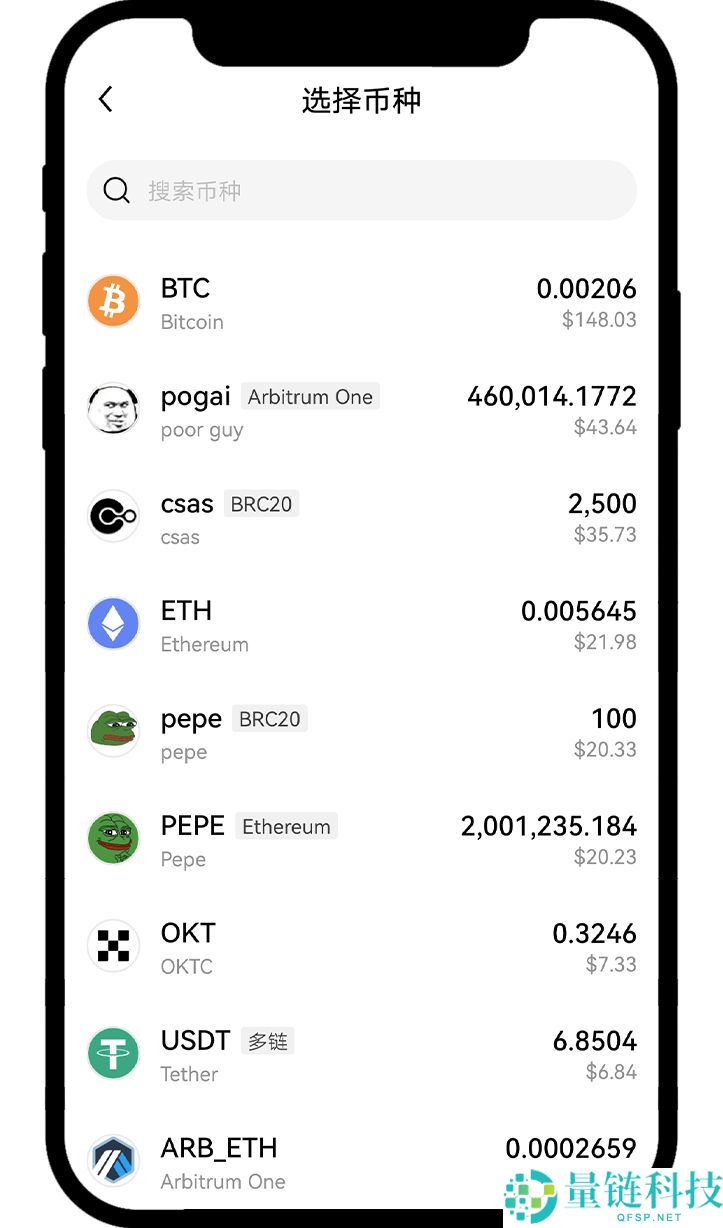
Task: Click the magnifier search icon
Action: [117, 190]
